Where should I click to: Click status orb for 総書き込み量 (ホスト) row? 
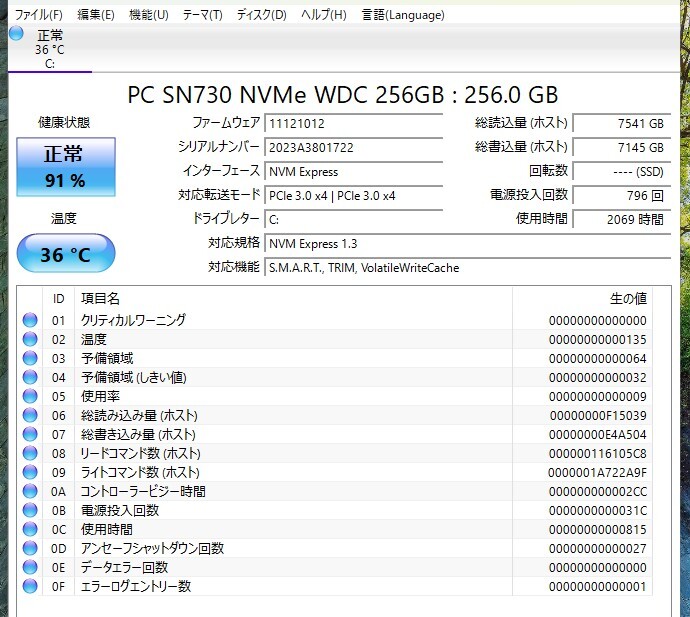click(30, 434)
